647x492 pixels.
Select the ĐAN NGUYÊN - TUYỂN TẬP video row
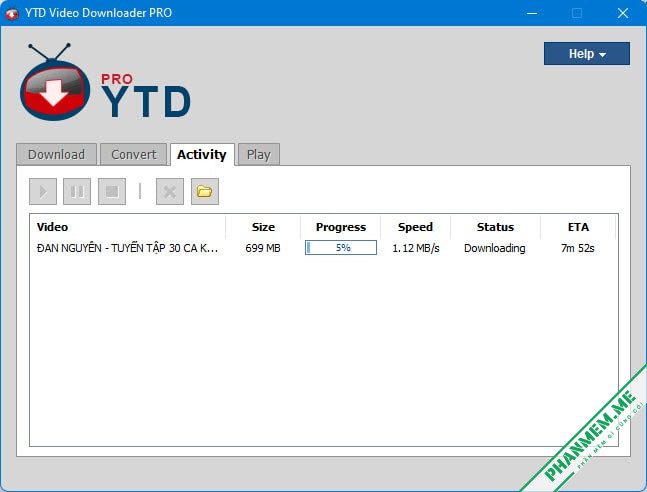click(324, 248)
